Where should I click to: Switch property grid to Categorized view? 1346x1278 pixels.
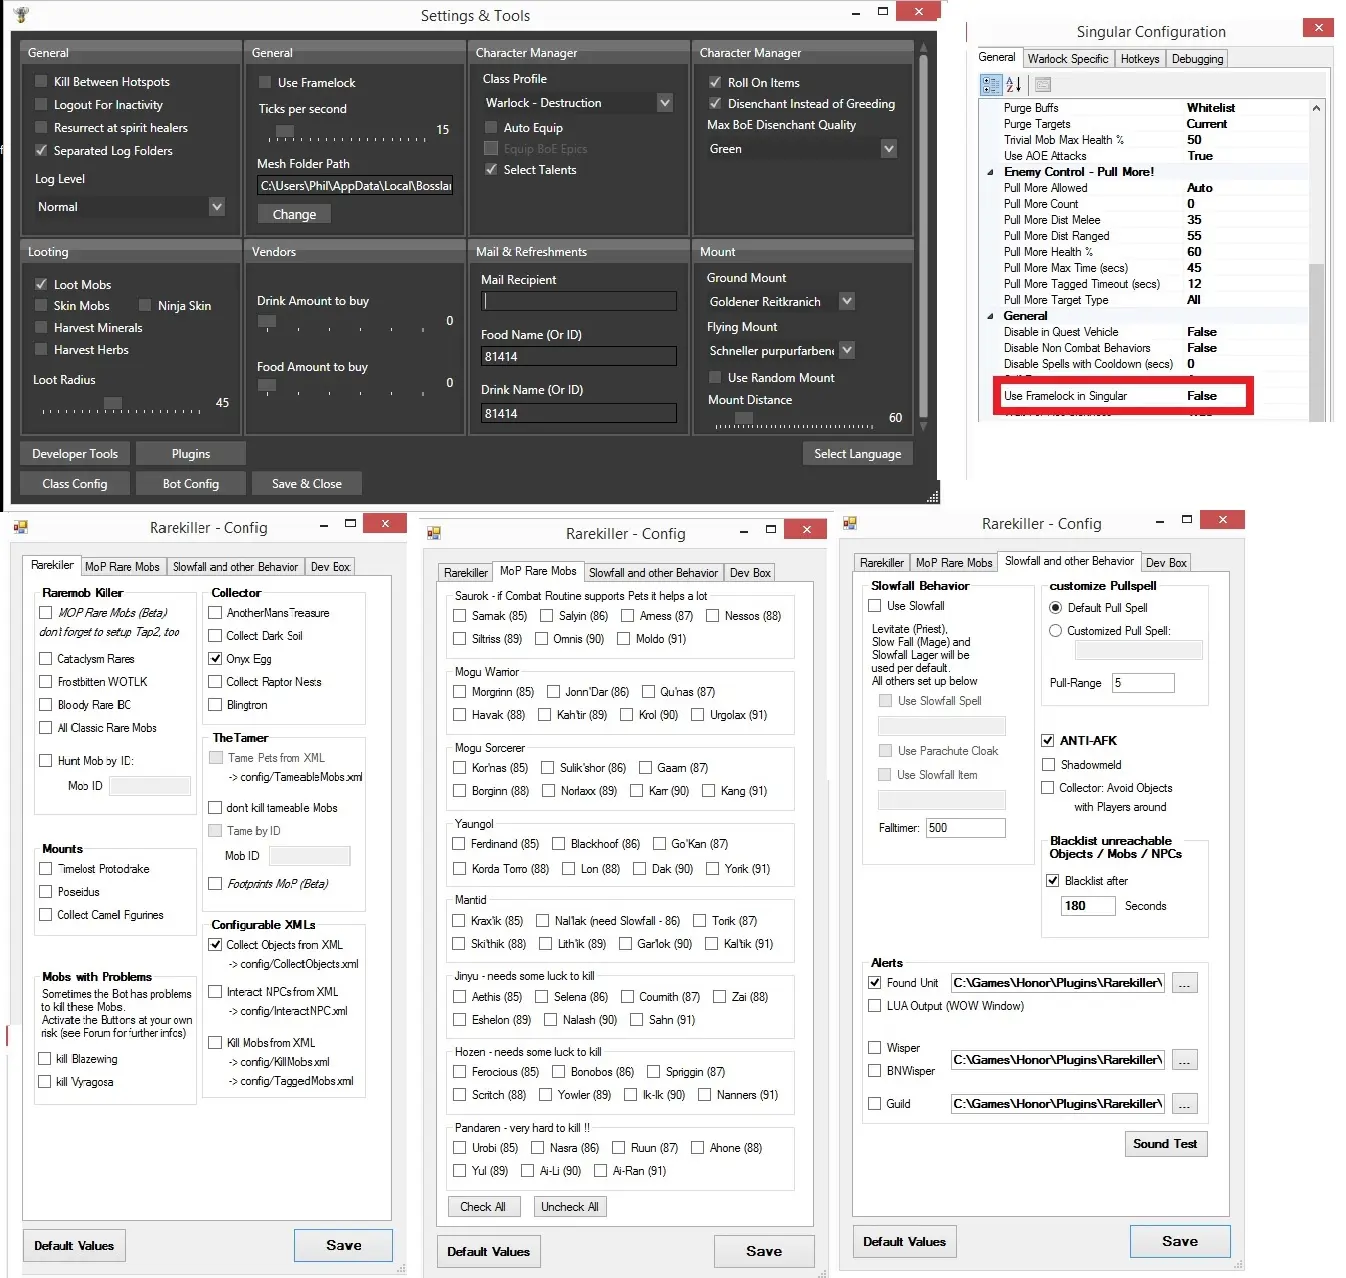tap(990, 85)
